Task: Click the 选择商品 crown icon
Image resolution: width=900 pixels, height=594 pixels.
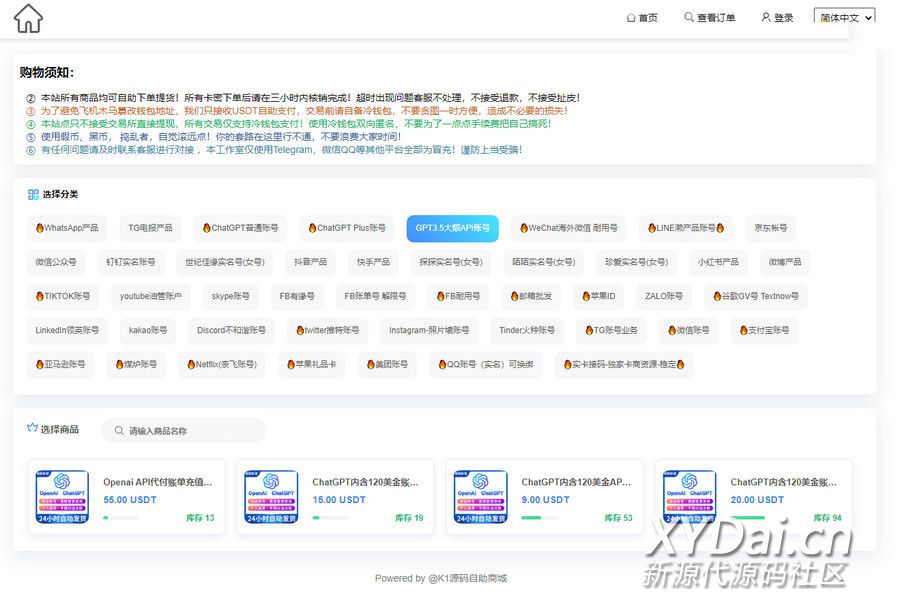Action: 32,429
